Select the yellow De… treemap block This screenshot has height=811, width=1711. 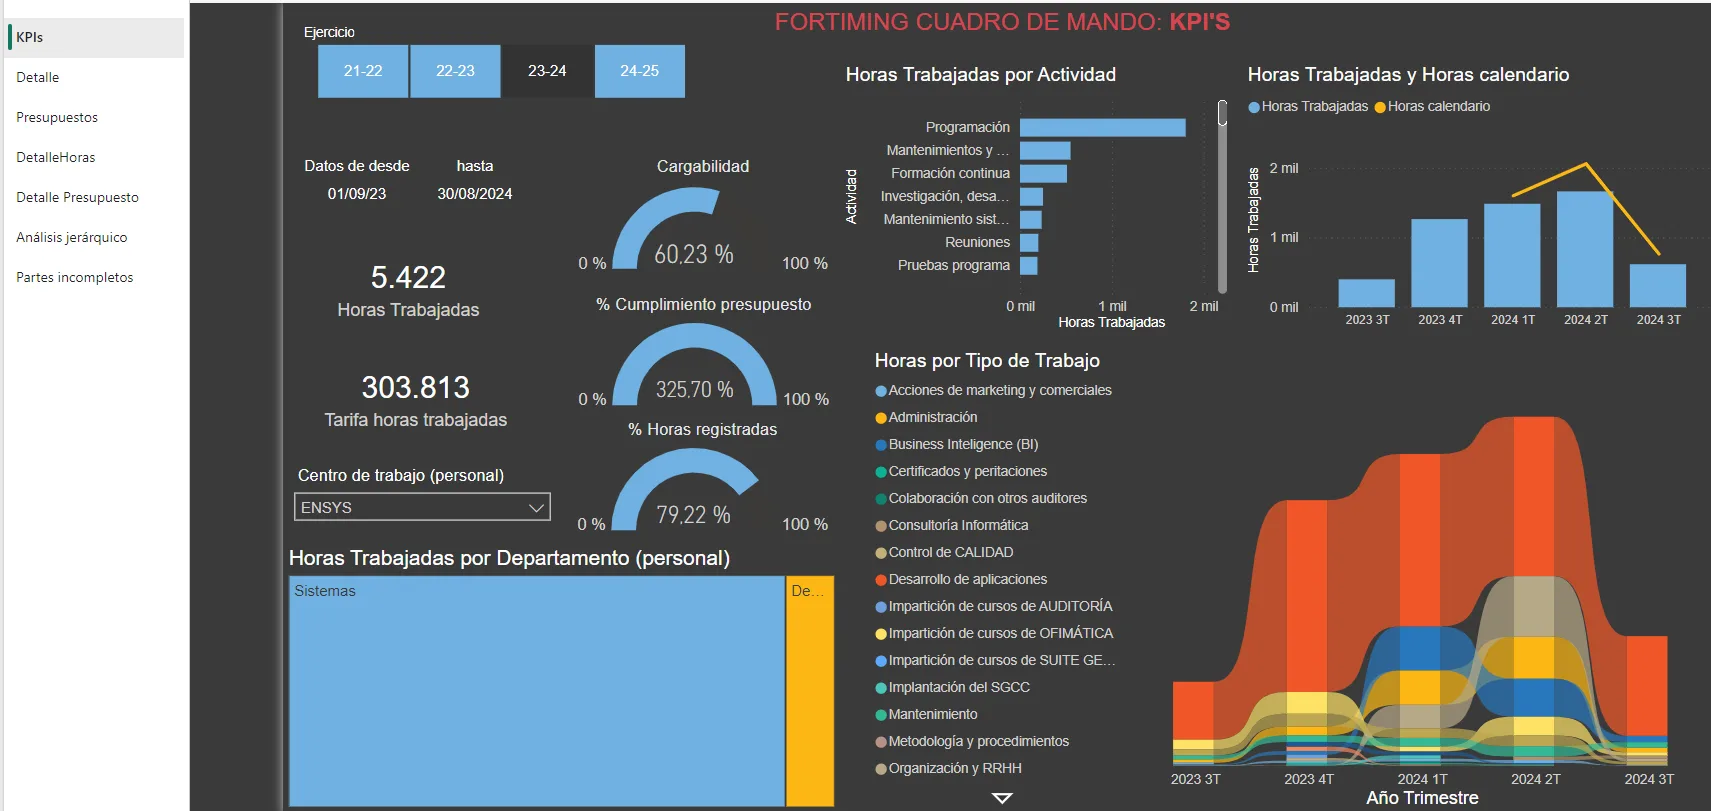click(x=810, y=691)
